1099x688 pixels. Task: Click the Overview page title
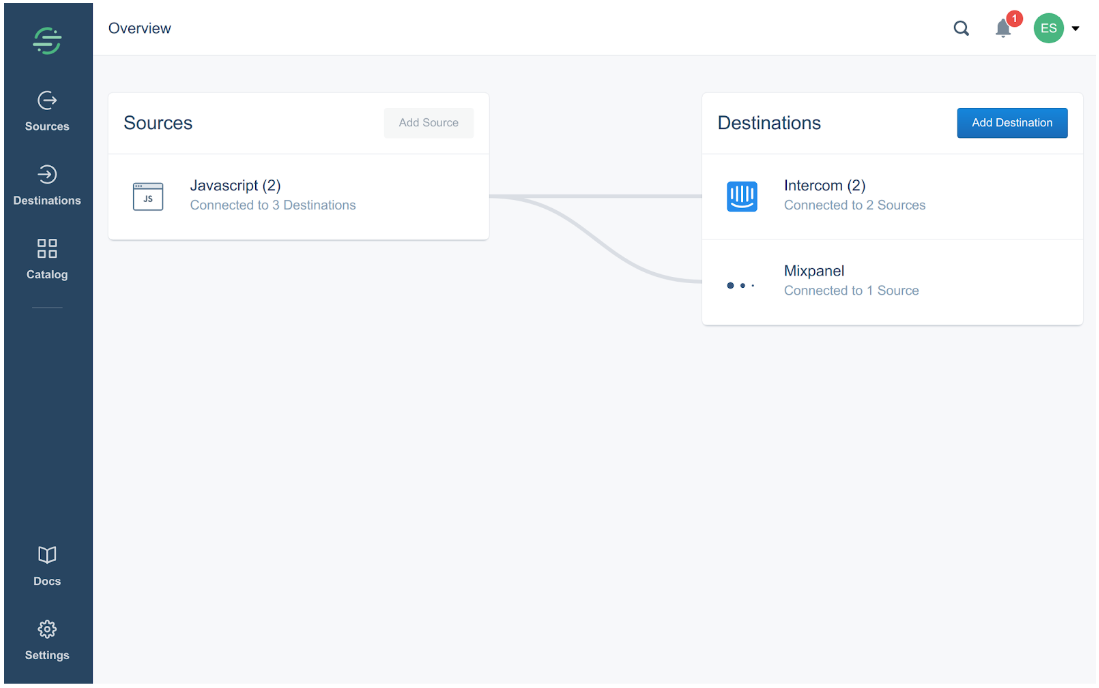click(139, 28)
